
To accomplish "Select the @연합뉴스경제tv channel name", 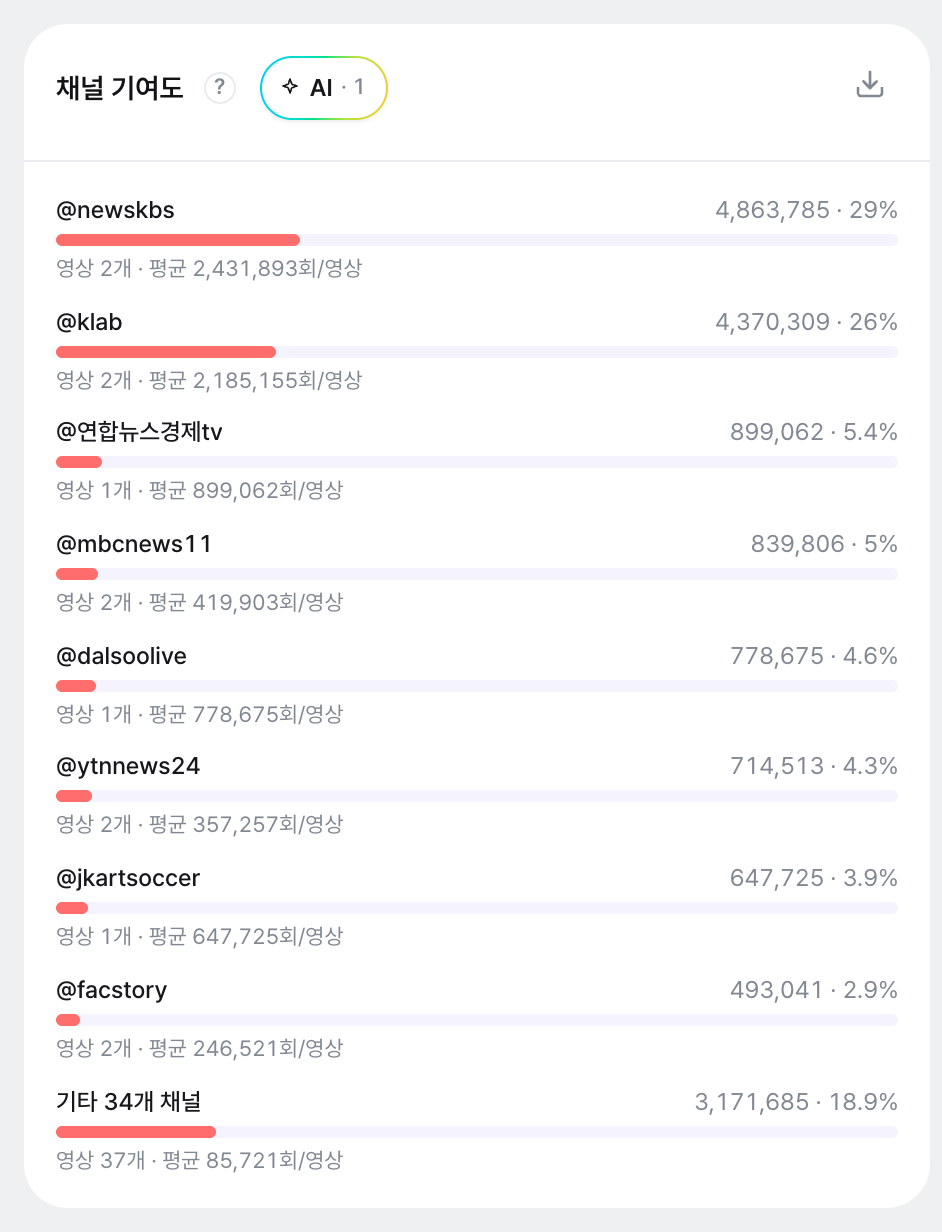I will click(139, 432).
